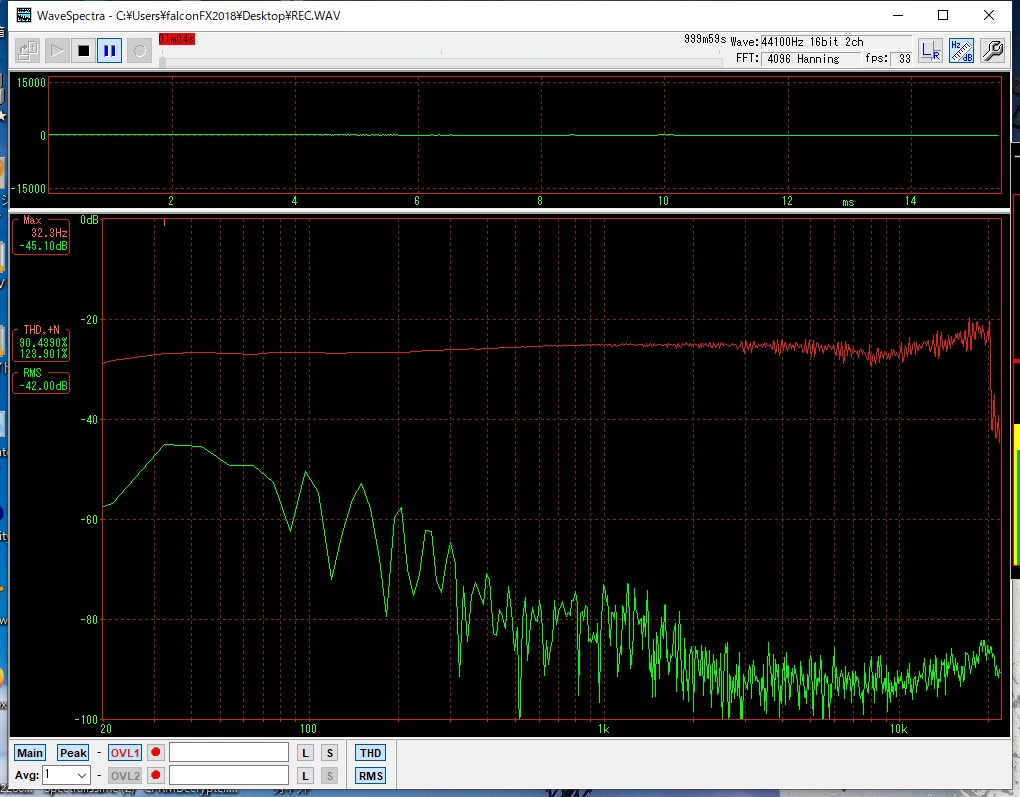Click the open file icon in toolbar
The width and height of the screenshot is (1020, 797).
pos(28,50)
